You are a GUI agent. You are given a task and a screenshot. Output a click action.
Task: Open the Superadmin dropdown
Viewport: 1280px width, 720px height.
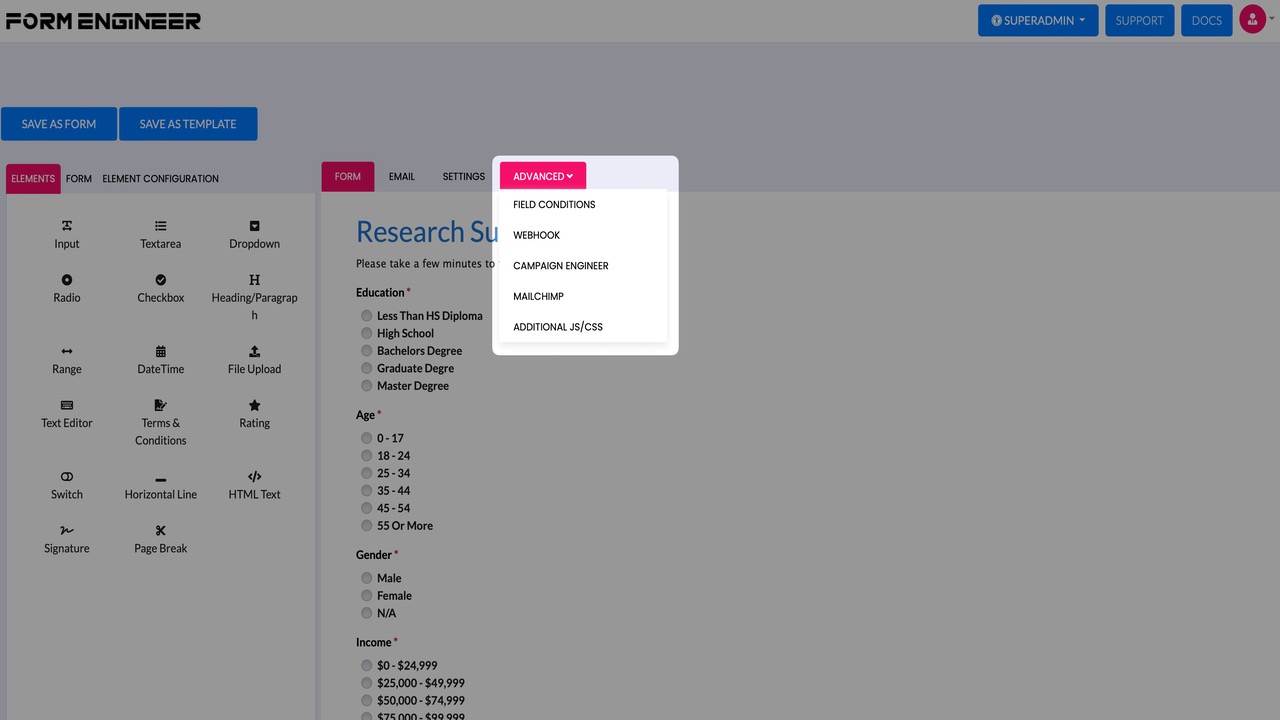point(1038,20)
